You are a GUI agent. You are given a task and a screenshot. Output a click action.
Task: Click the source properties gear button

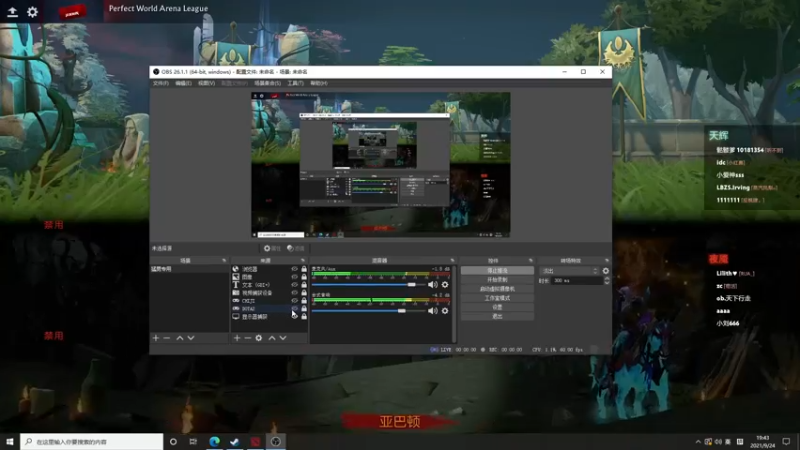pyautogui.click(x=272, y=248)
